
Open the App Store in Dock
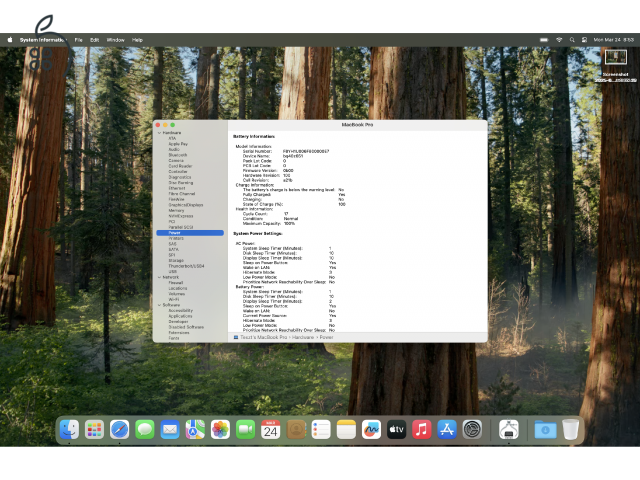pos(447,429)
